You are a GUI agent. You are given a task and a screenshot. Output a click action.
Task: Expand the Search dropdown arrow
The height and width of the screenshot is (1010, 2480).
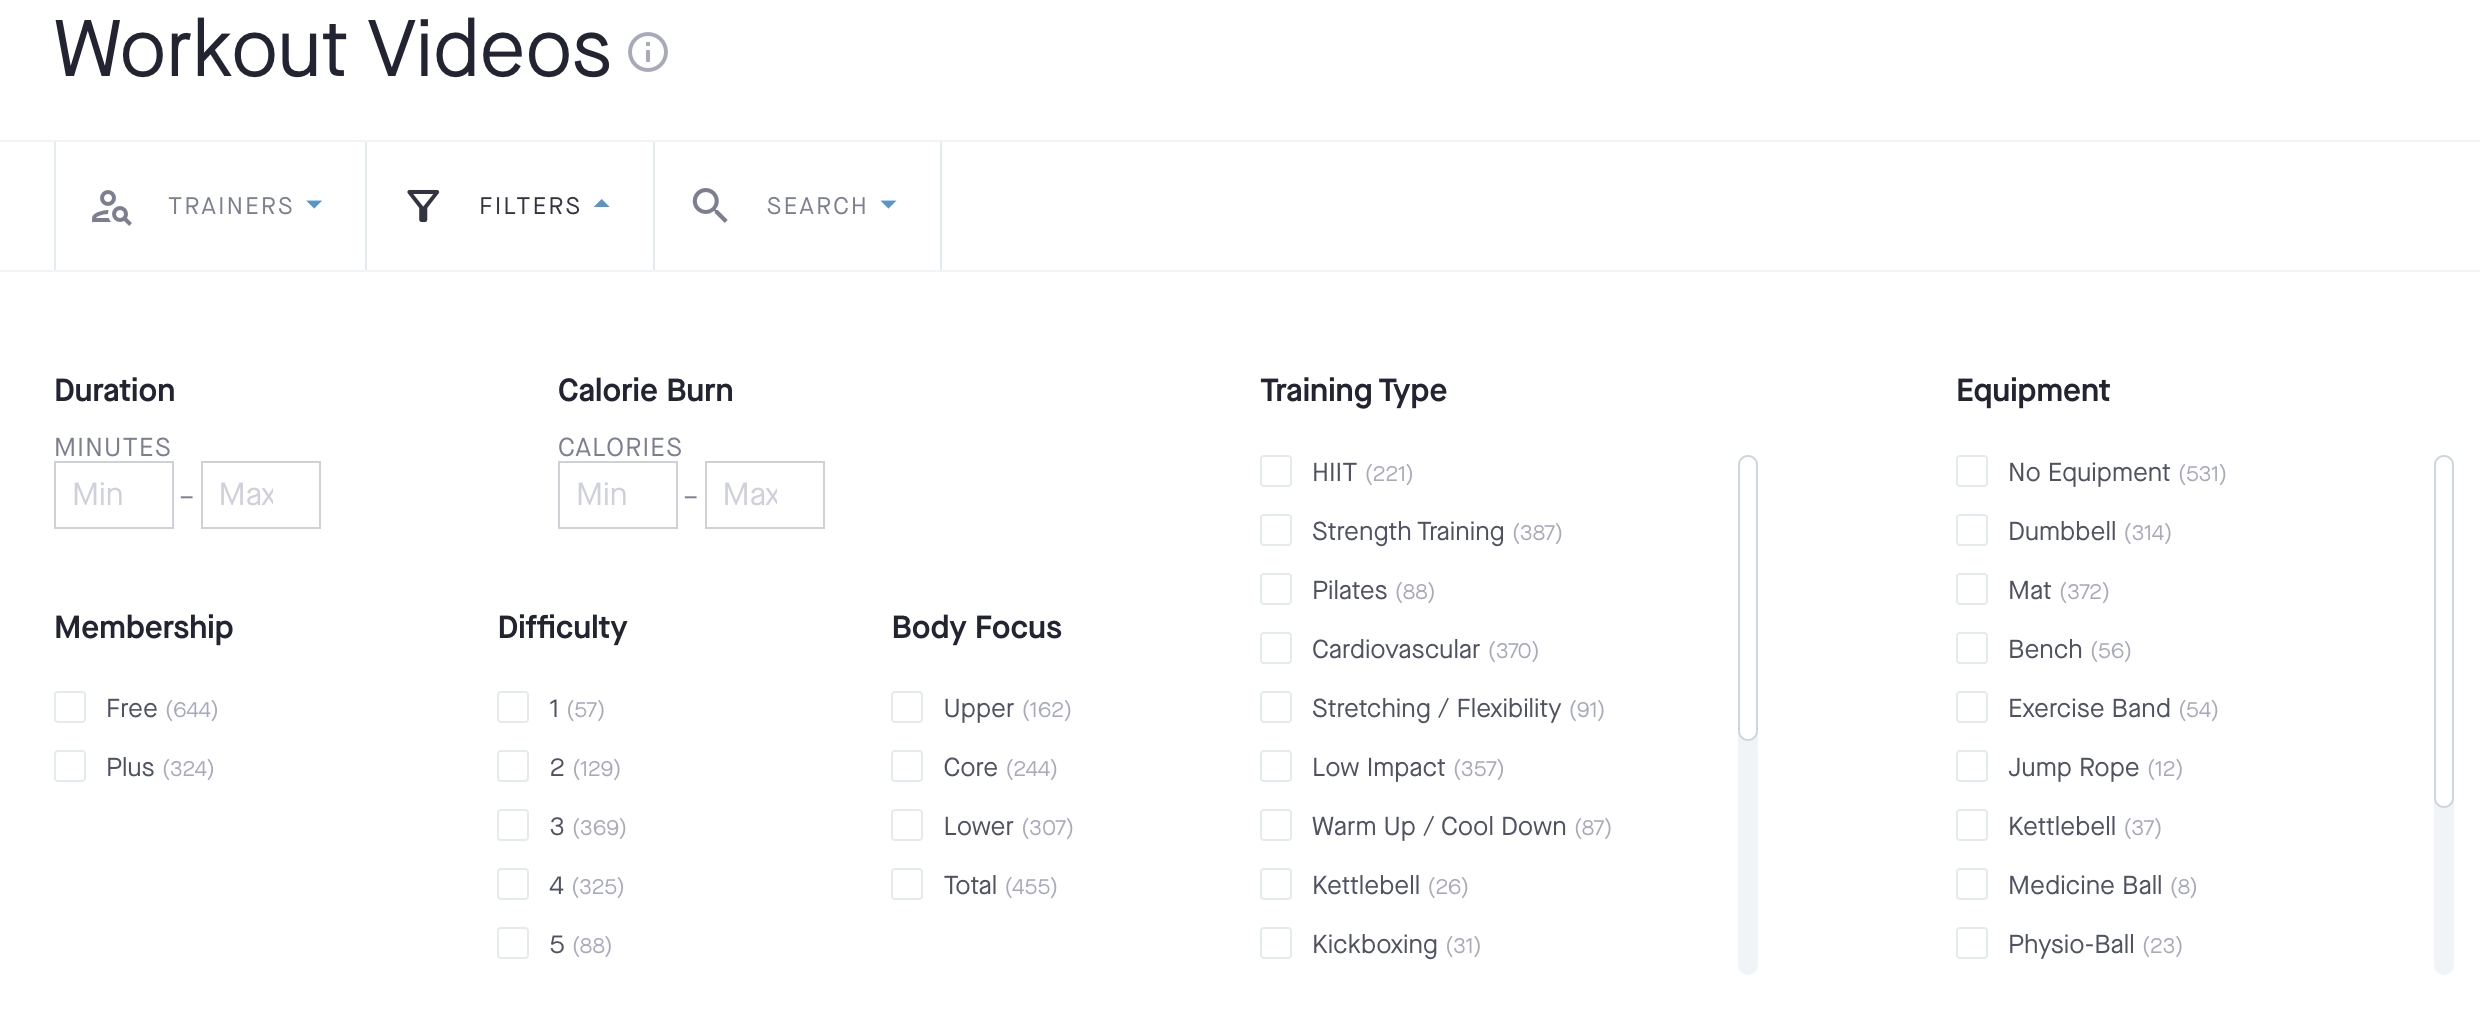click(888, 204)
